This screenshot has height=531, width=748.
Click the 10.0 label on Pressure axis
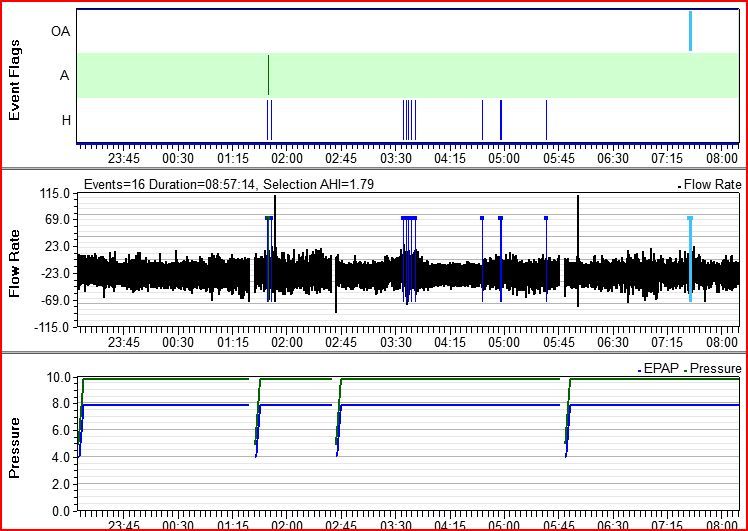pos(58,378)
